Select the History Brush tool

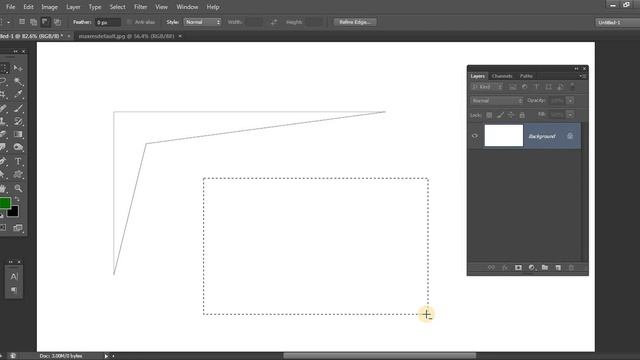tap(18, 121)
